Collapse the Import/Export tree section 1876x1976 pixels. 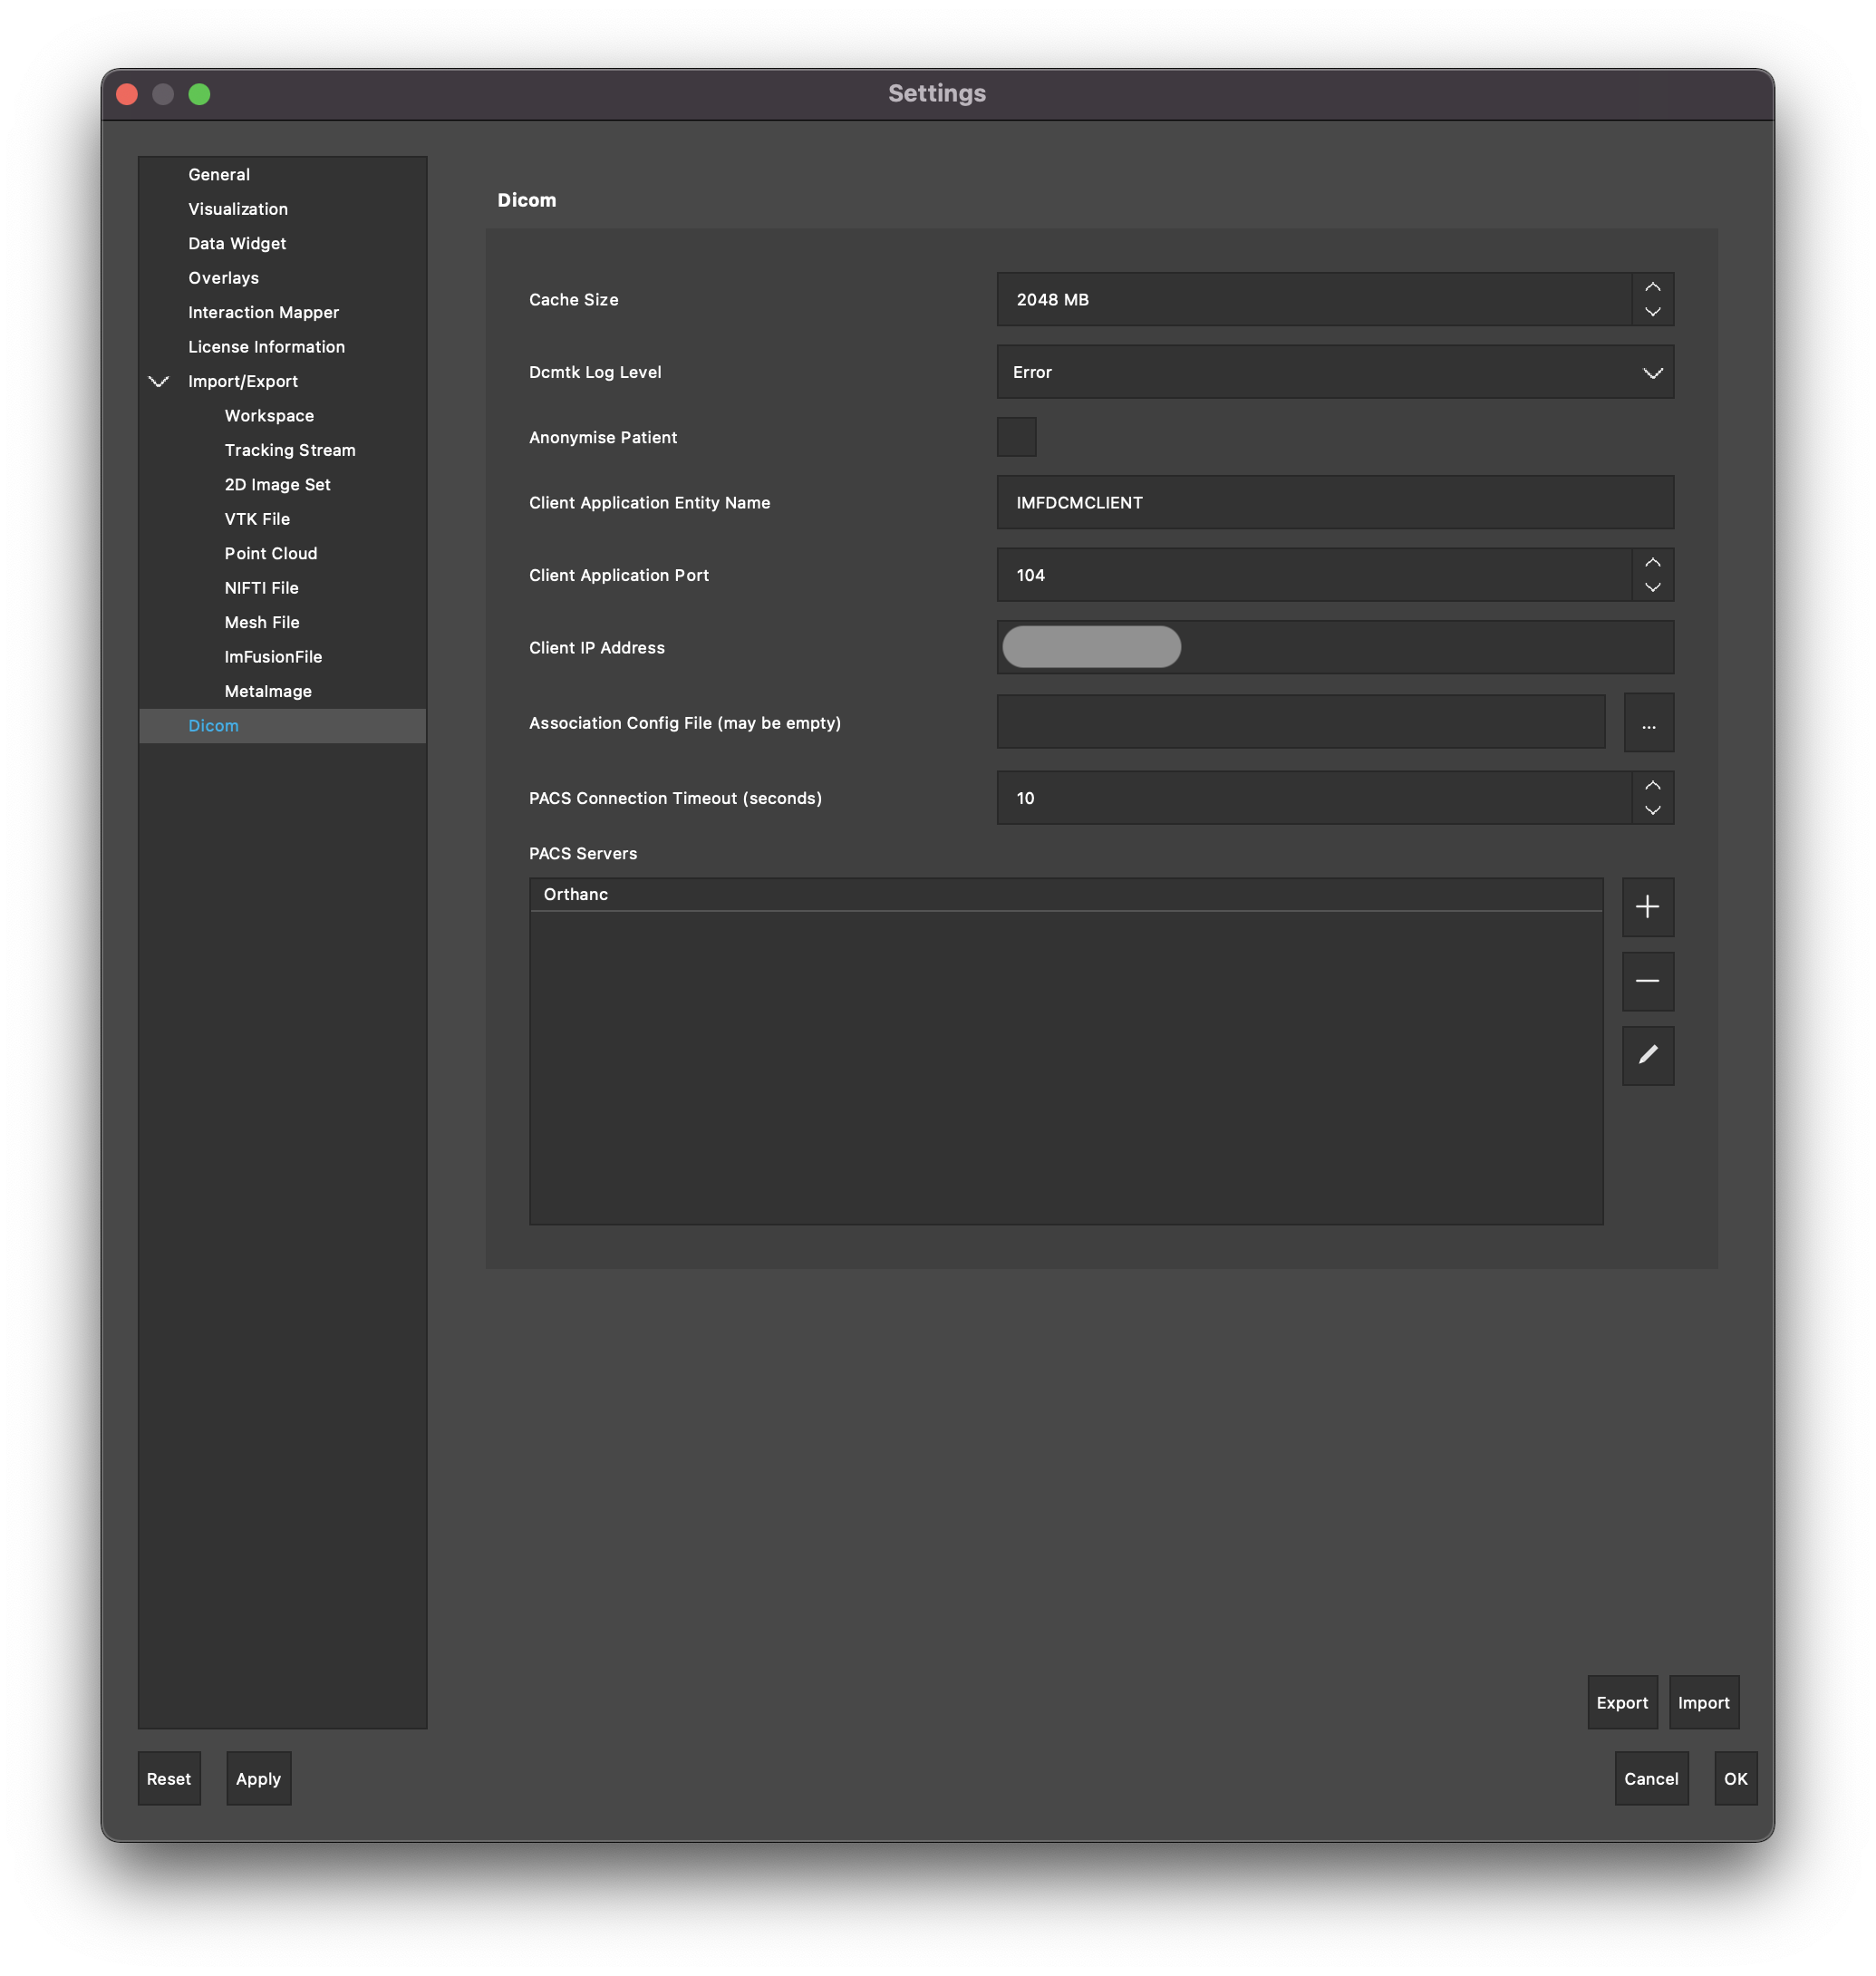[x=159, y=381]
